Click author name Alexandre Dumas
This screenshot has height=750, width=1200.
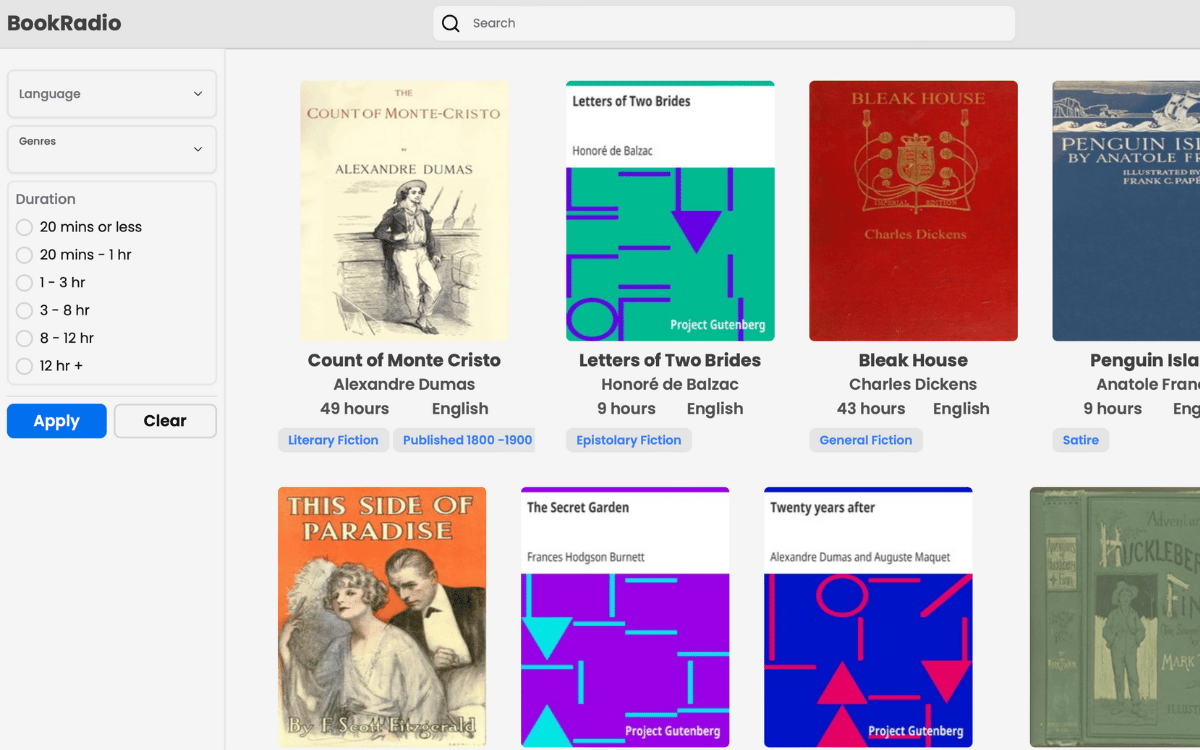point(404,384)
